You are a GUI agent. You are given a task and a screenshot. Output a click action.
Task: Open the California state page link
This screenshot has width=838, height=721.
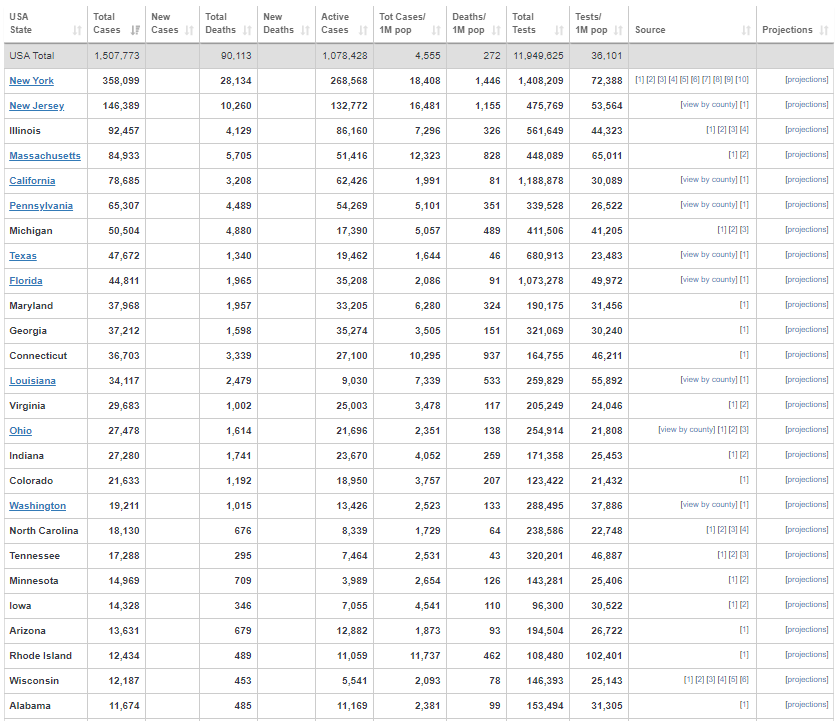pos(32,181)
